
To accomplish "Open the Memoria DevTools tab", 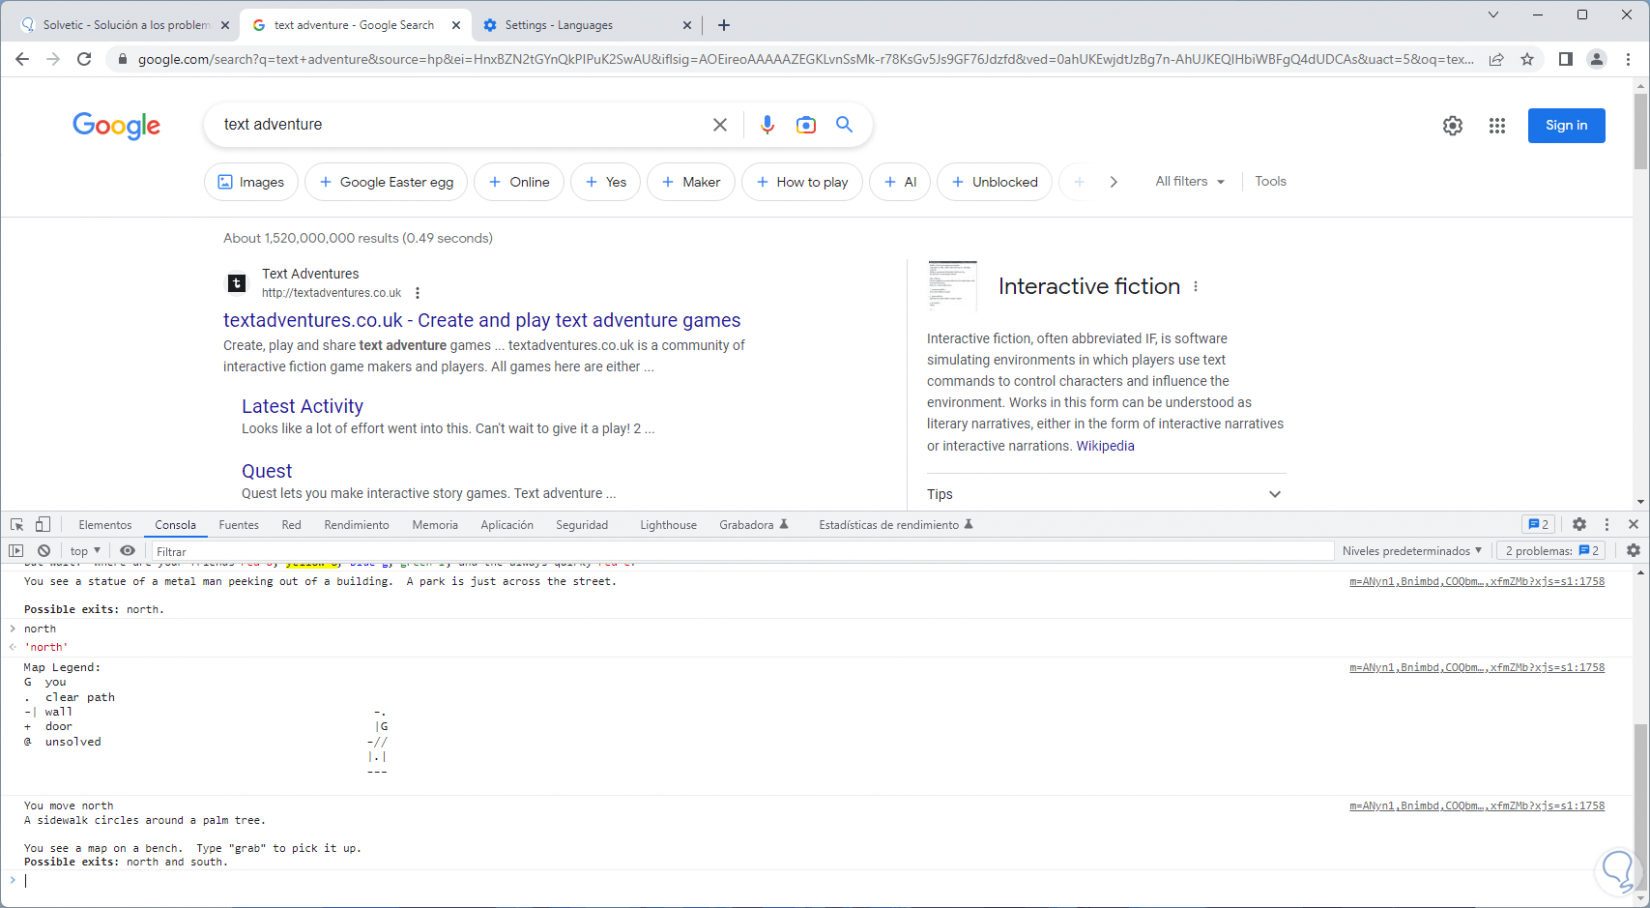I will tap(435, 525).
